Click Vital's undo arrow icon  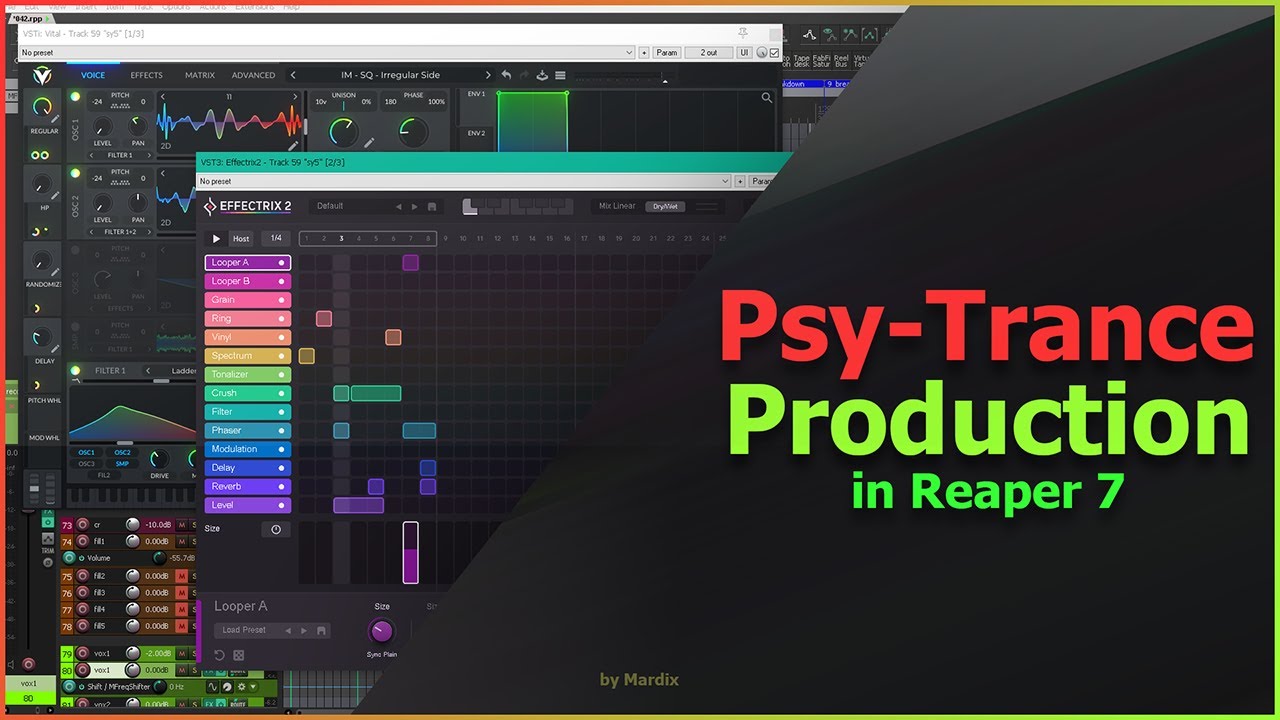click(x=506, y=75)
